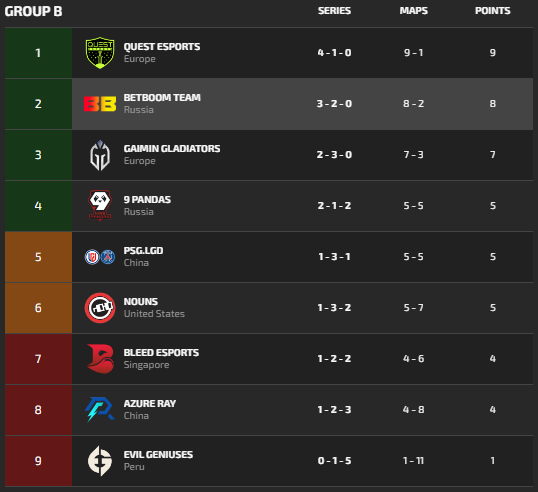
Task: Open the BetBoom Team name link
Action: tap(162, 98)
